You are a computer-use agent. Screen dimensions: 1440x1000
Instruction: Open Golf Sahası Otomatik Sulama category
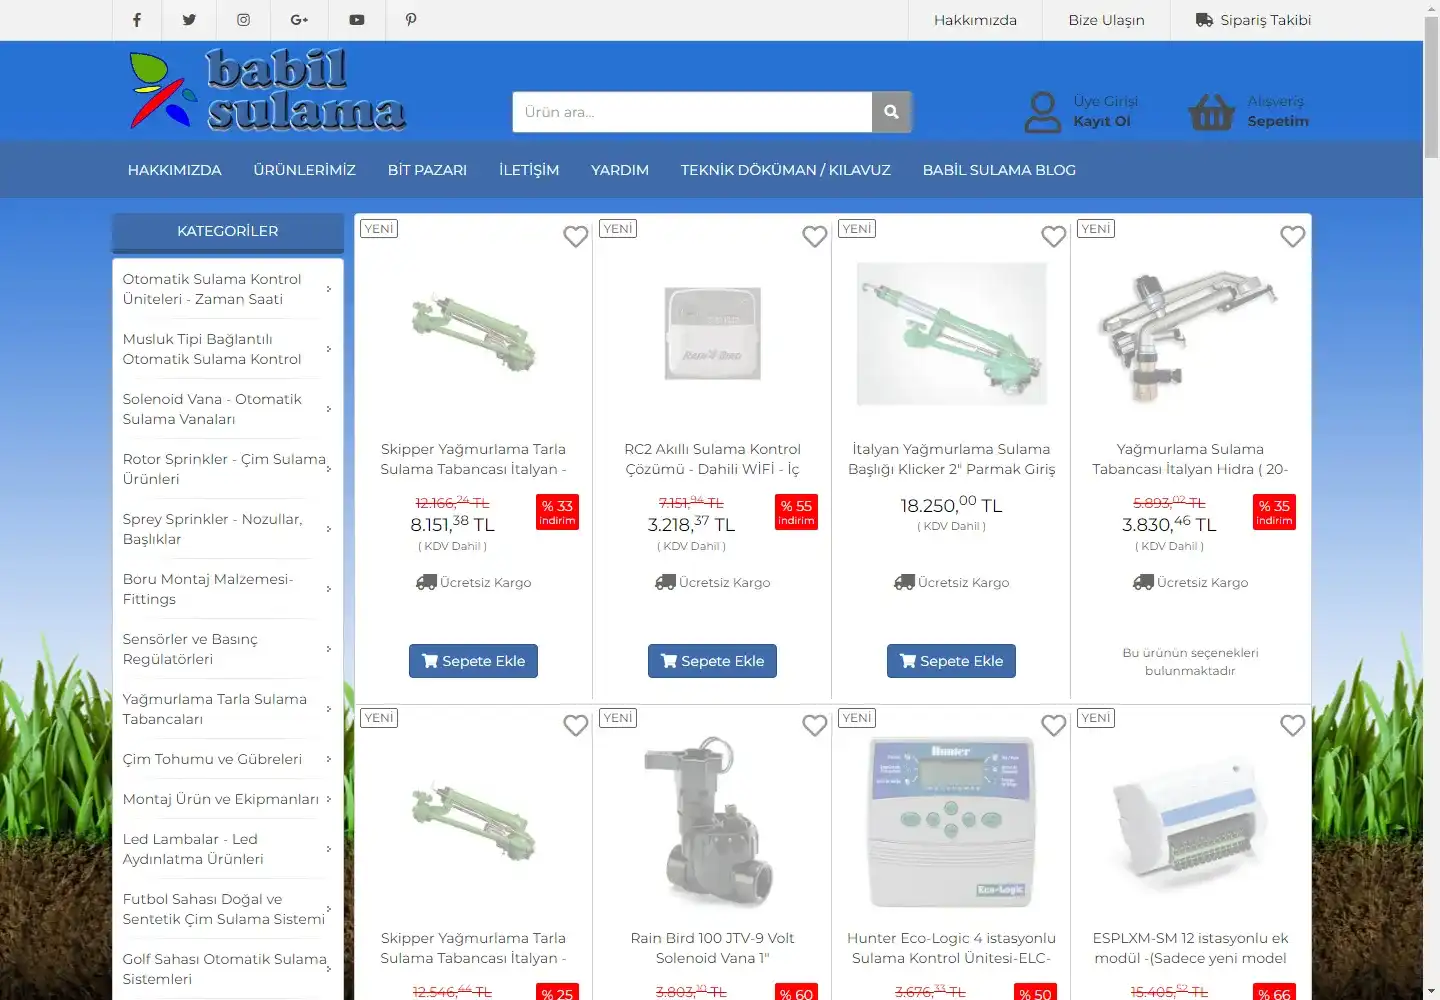[226, 969]
